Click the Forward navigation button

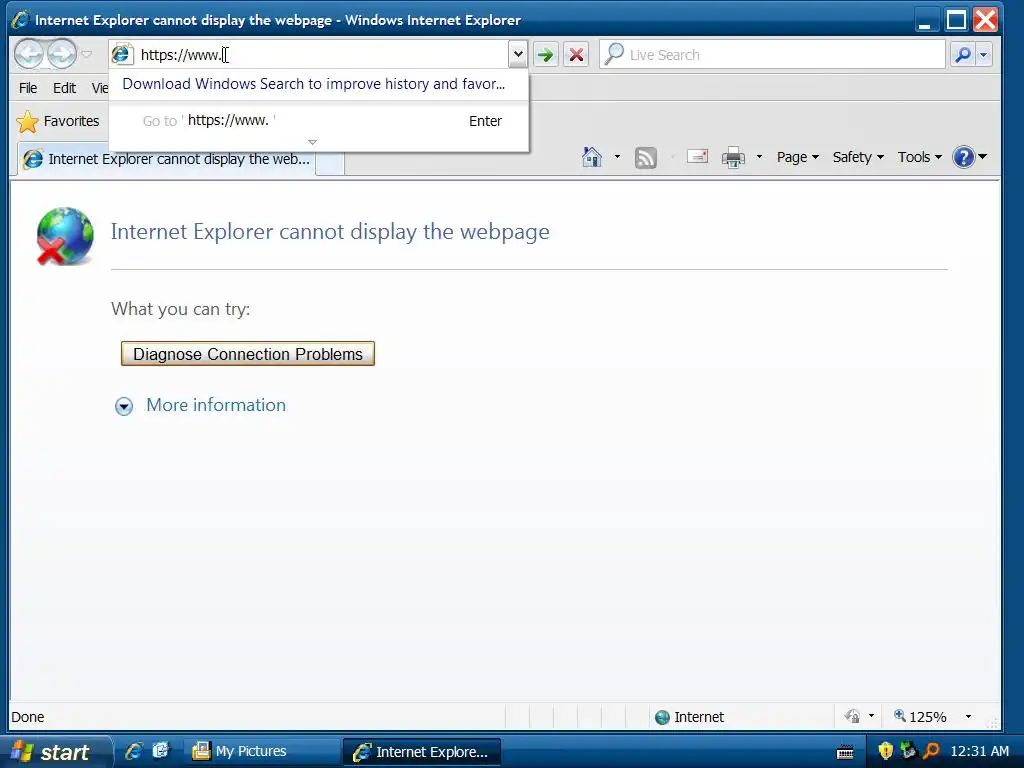click(62, 54)
